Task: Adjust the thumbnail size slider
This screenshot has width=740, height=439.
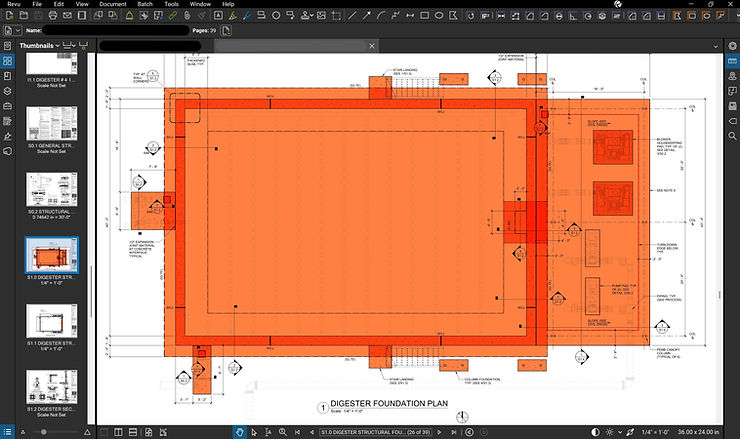Action: pyautogui.click(x=44, y=432)
